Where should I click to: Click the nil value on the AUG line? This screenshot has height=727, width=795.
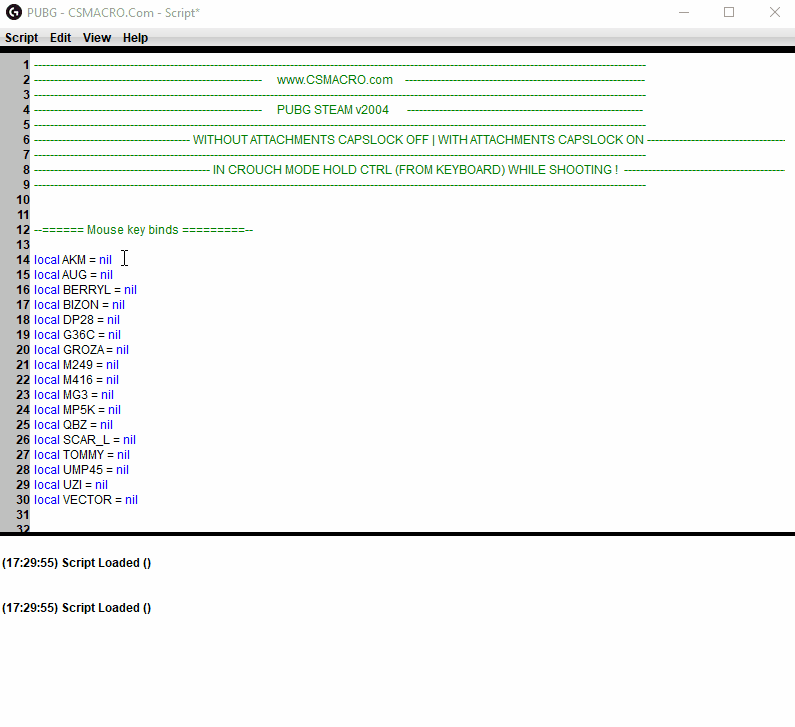[106, 275]
